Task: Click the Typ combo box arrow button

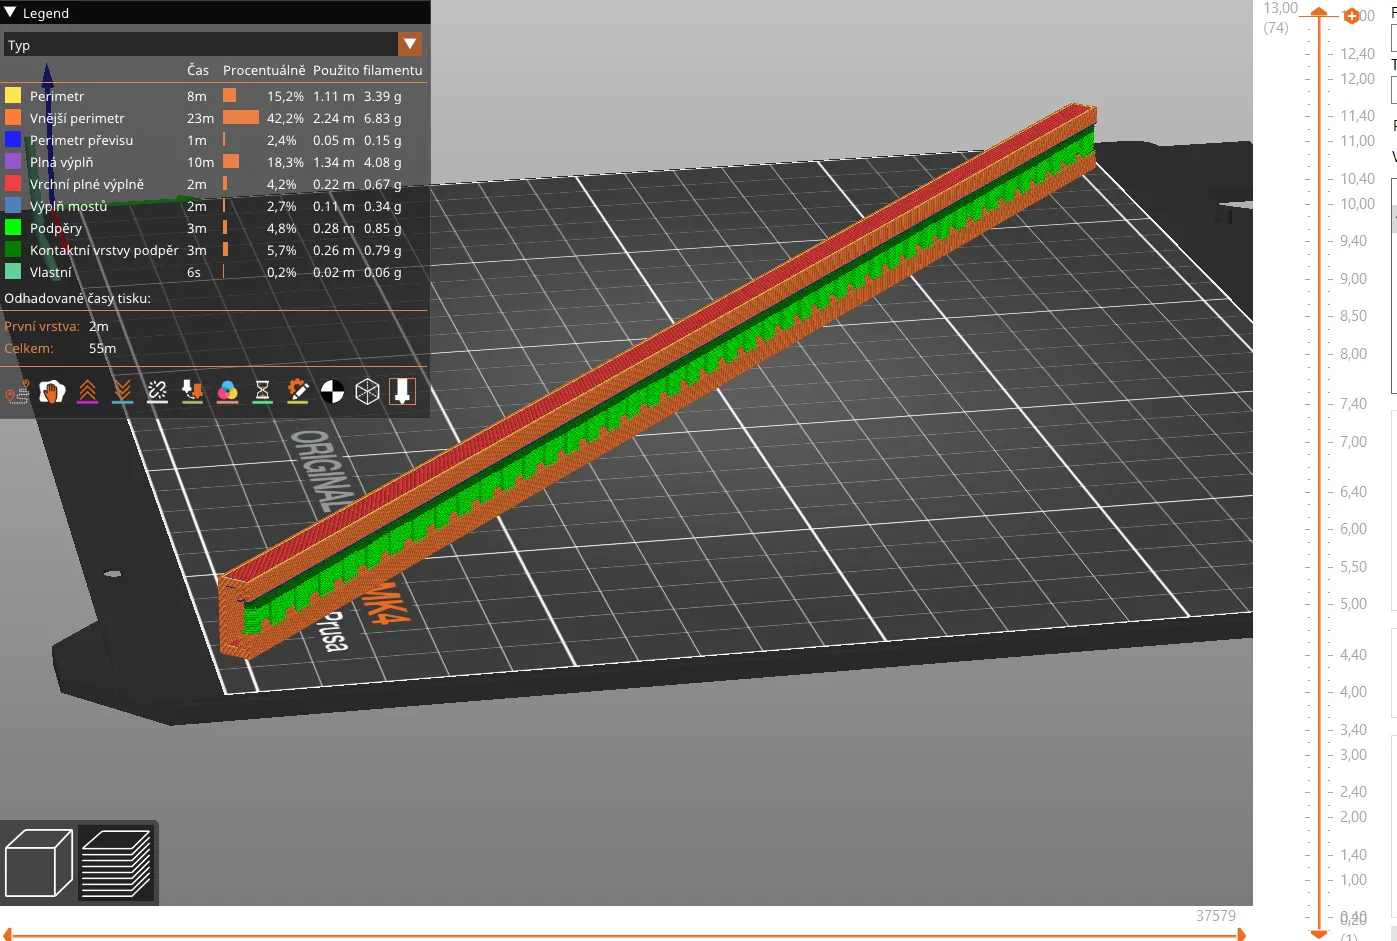Action: [x=410, y=45]
